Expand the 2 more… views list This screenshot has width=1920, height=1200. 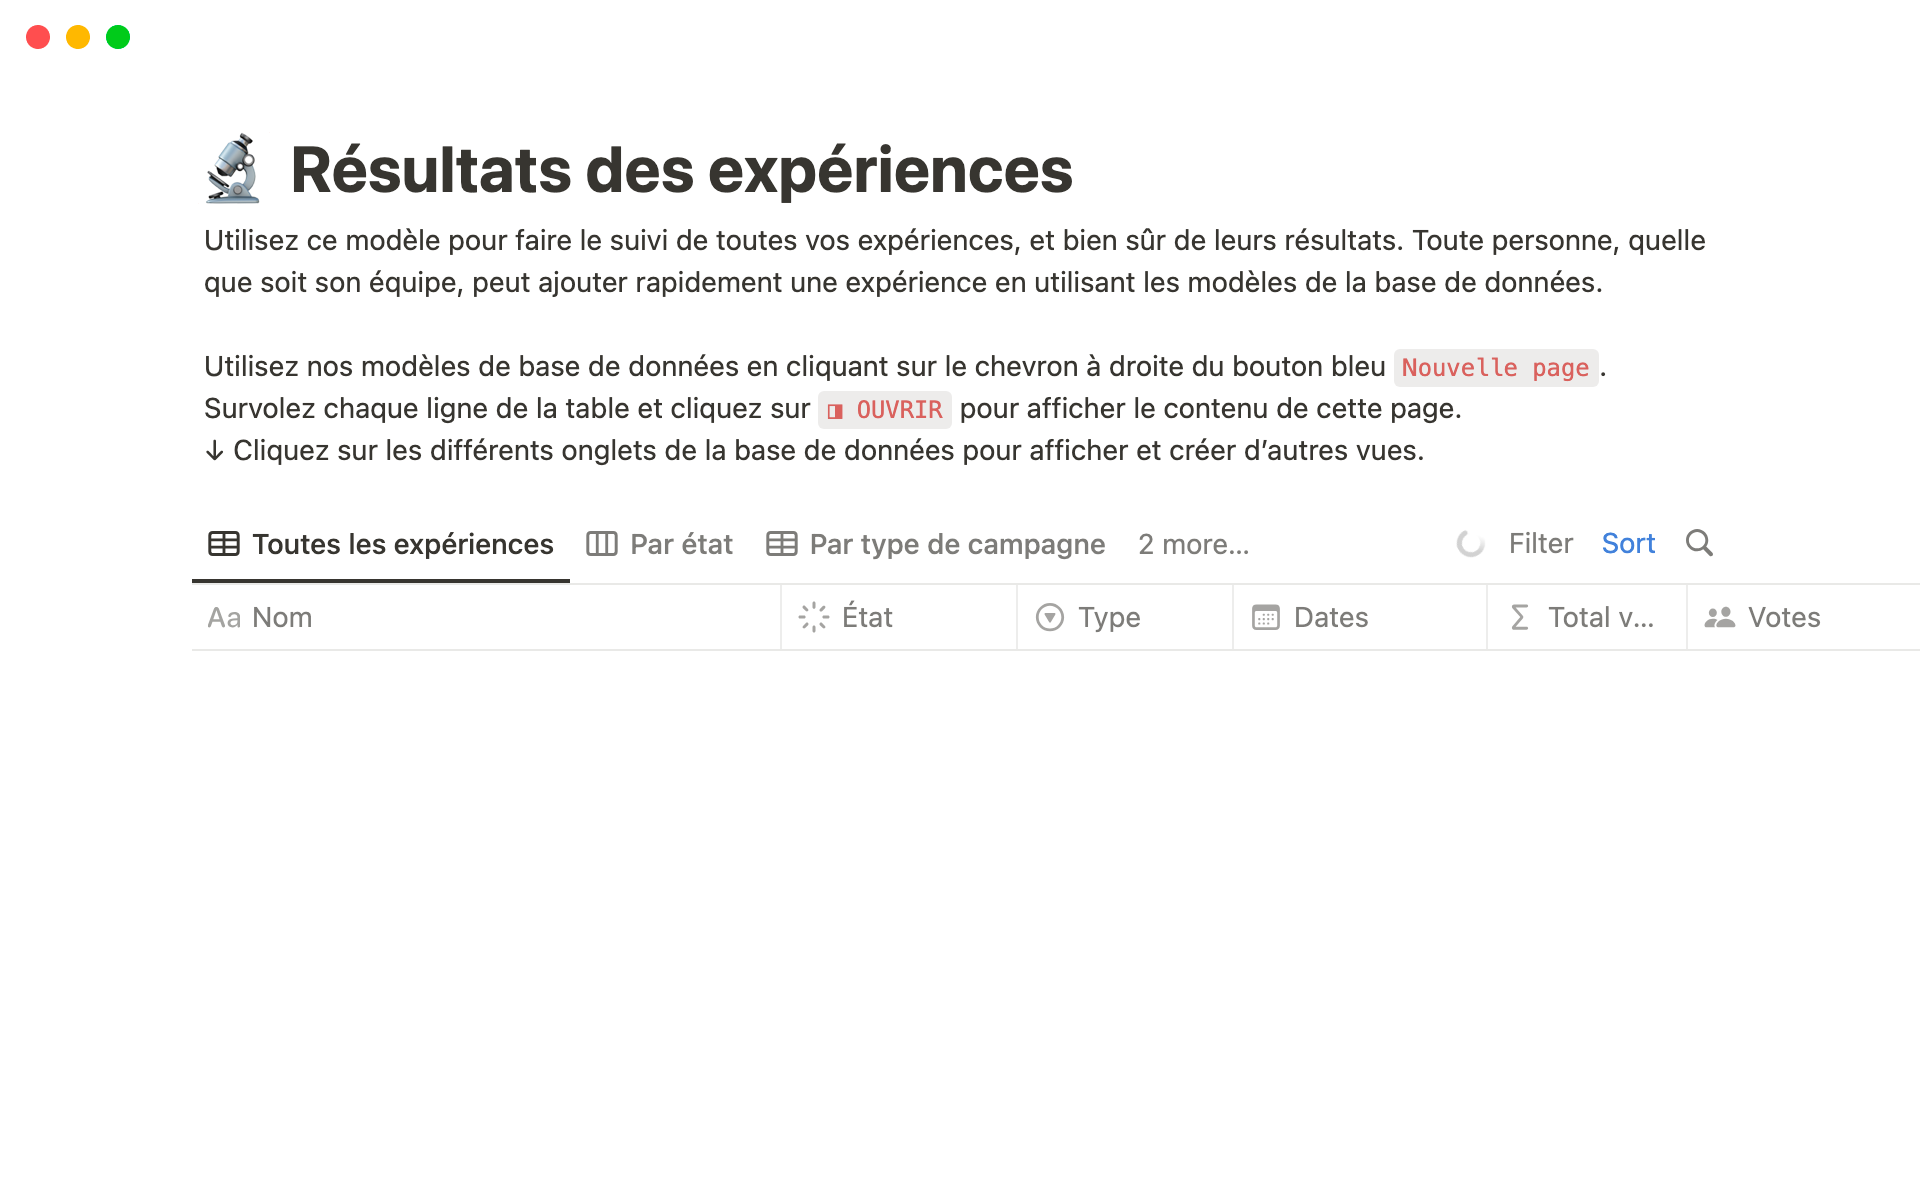tap(1193, 544)
